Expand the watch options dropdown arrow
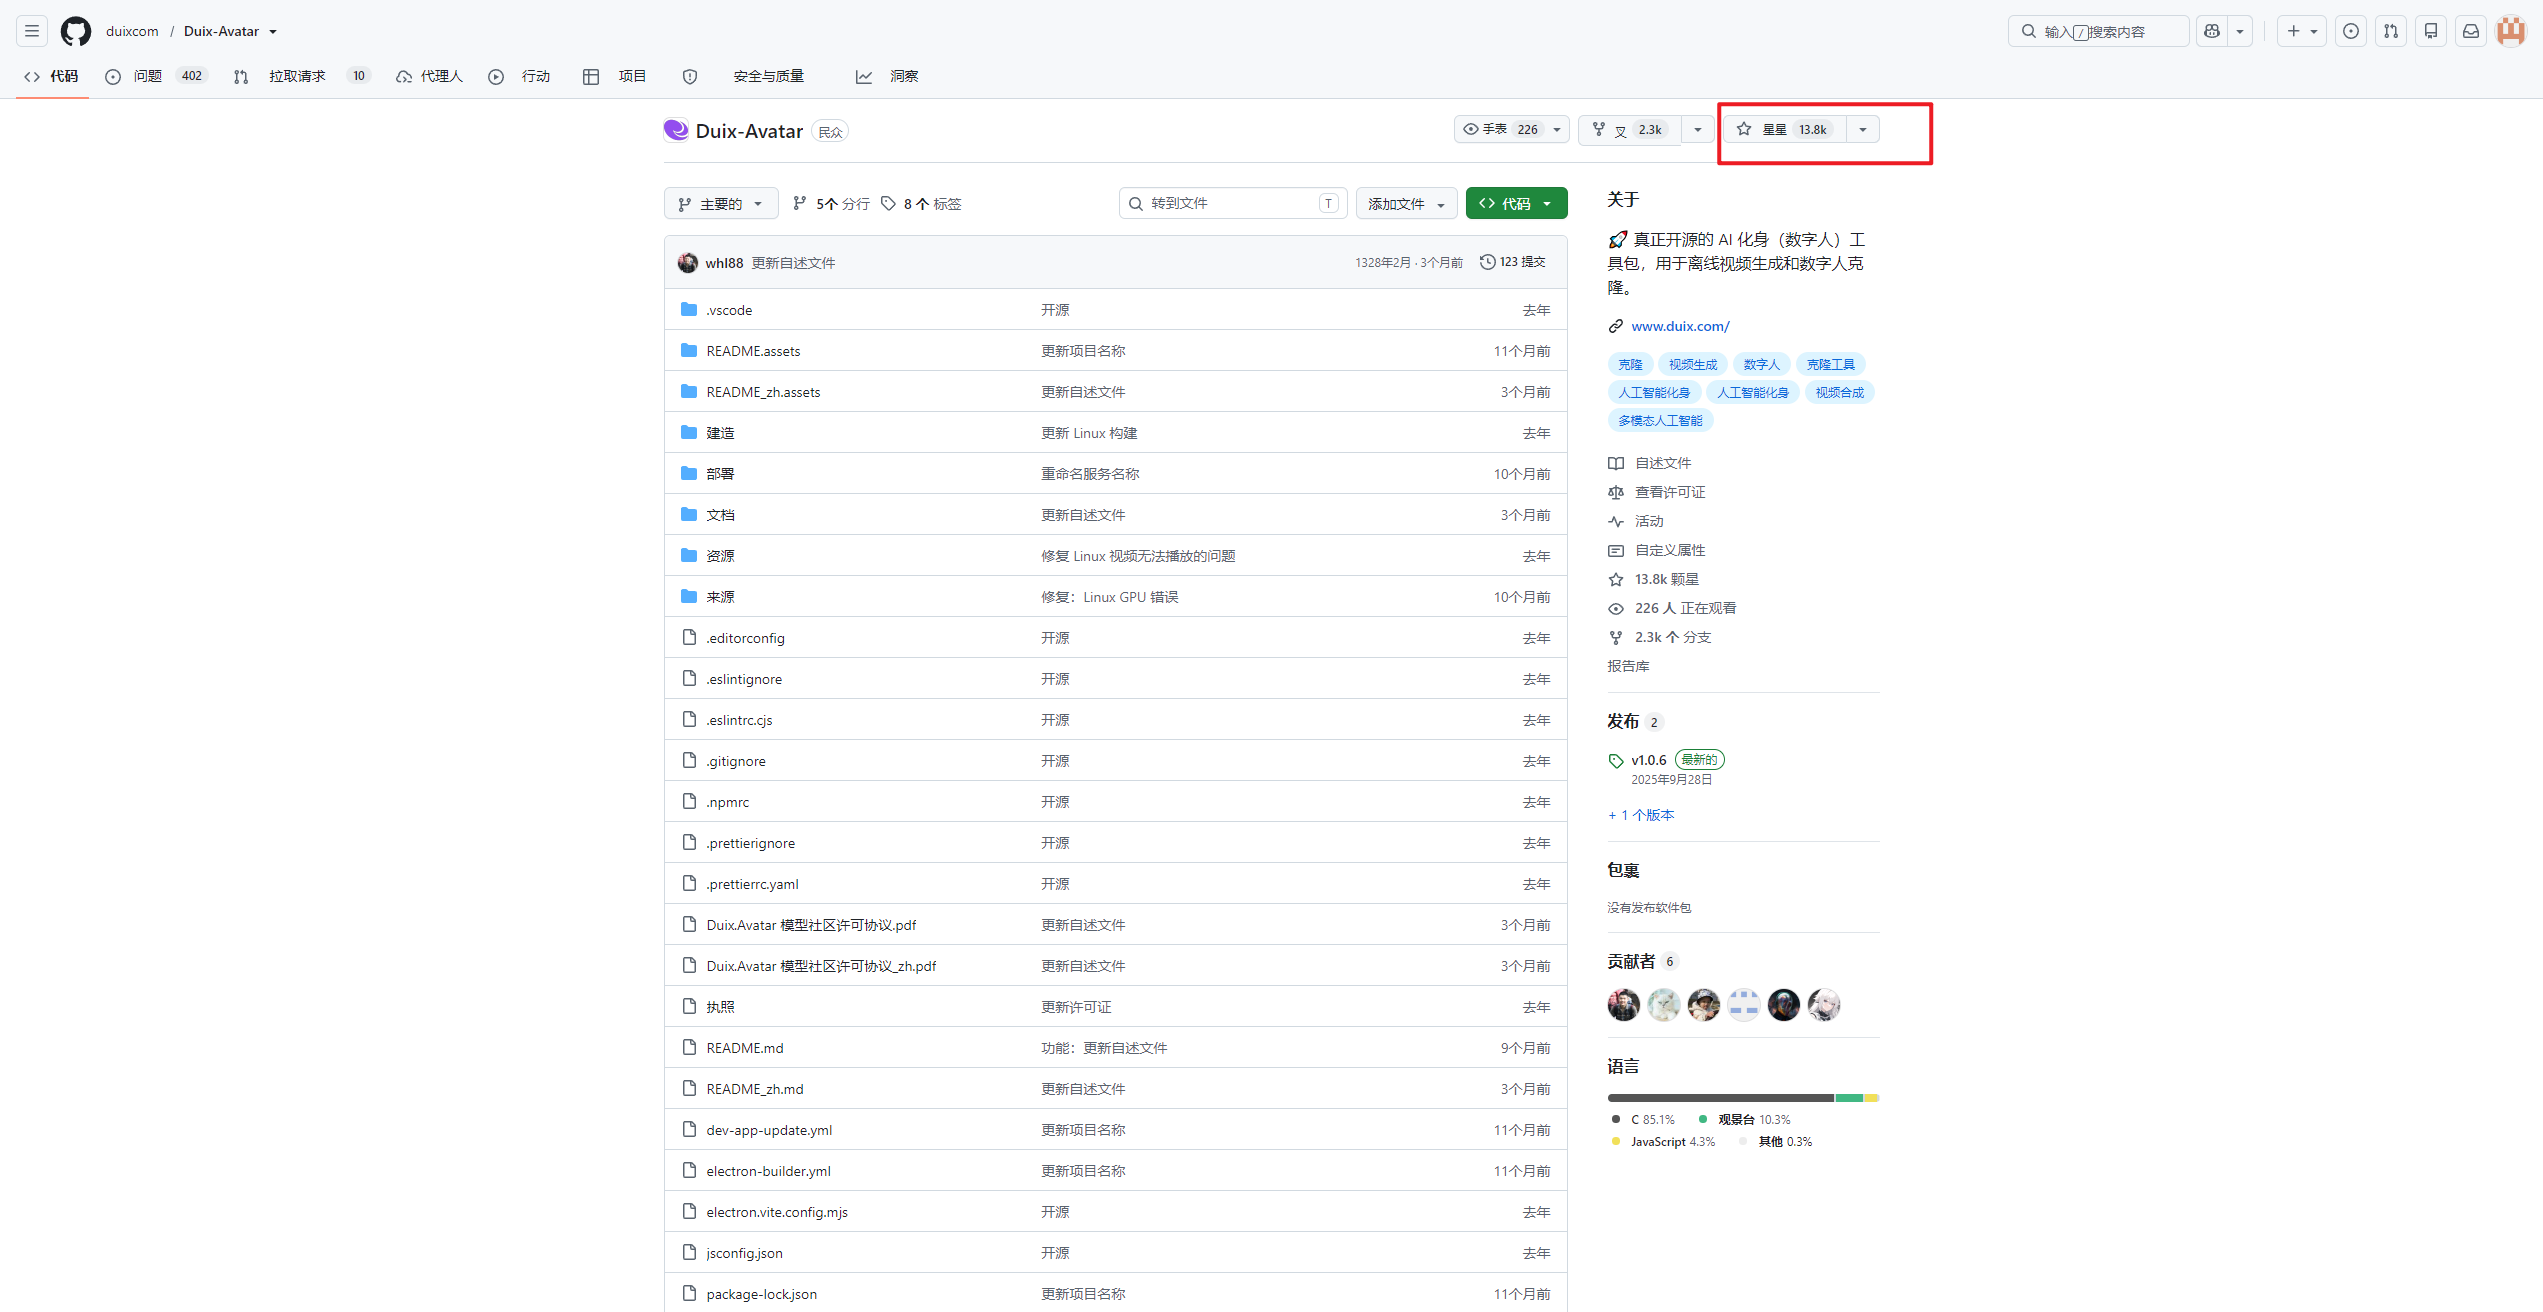 (1557, 129)
